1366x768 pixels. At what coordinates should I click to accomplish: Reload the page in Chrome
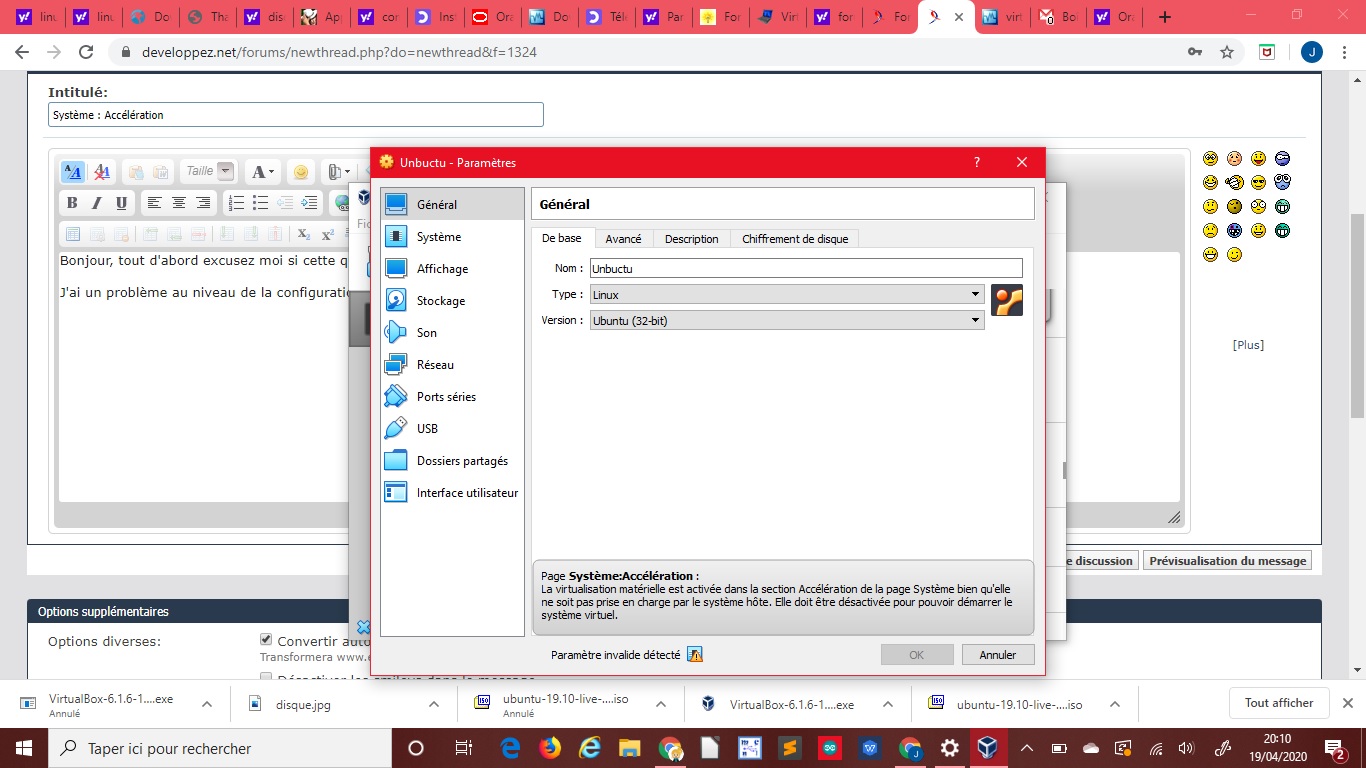pyautogui.click(x=86, y=52)
